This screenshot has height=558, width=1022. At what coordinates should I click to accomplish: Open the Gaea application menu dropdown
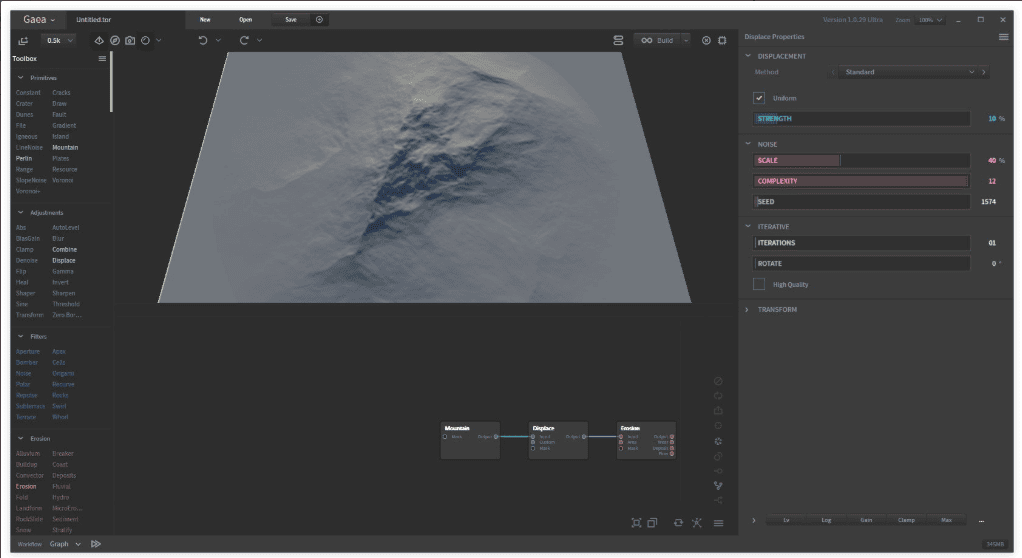pyautogui.click(x=39, y=20)
